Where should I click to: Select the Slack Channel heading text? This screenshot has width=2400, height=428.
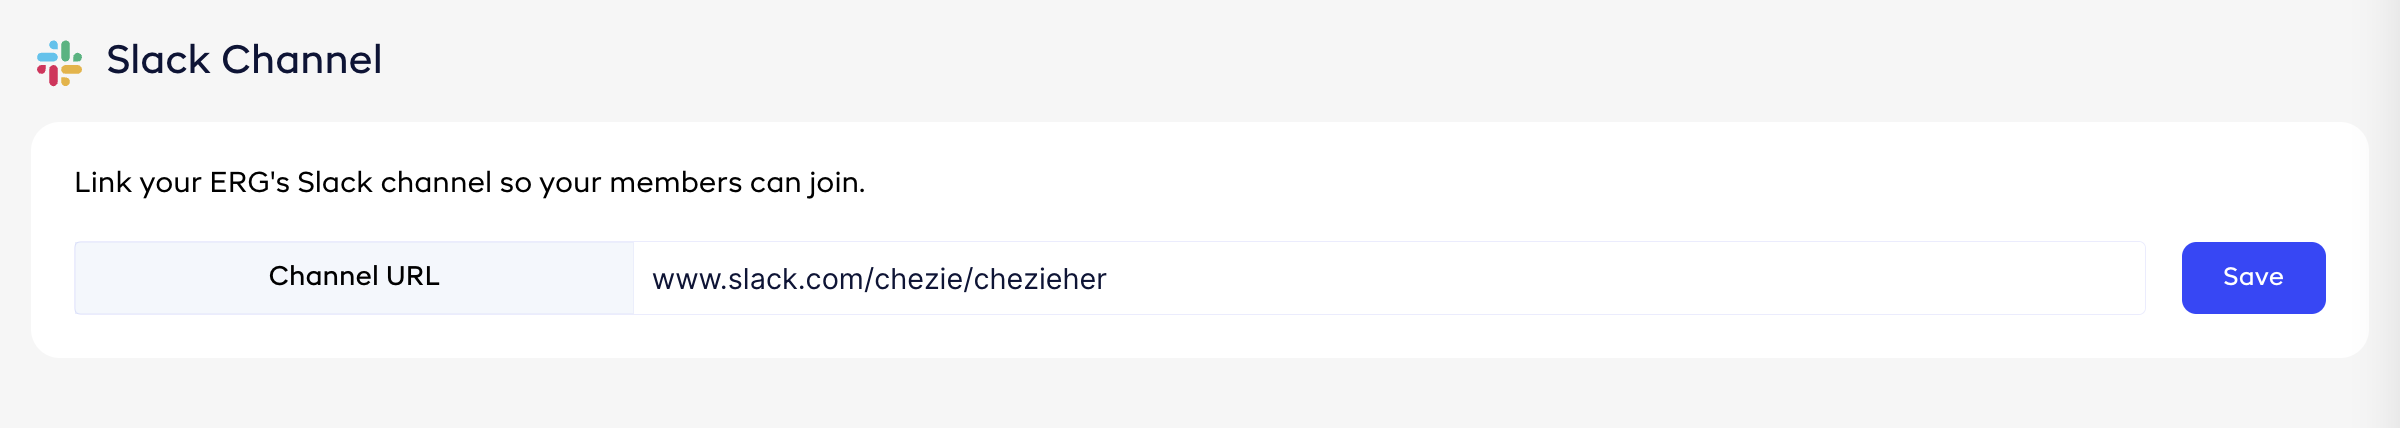pyautogui.click(x=244, y=60)
